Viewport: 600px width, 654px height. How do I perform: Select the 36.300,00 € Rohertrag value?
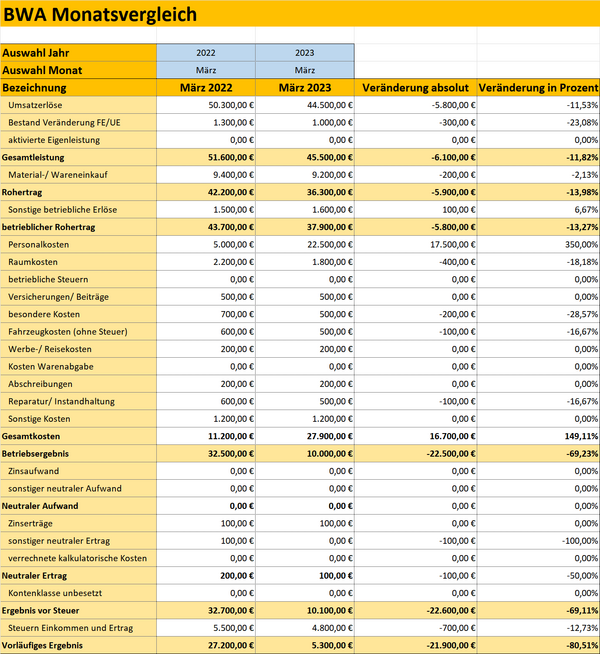pos(305,192)
